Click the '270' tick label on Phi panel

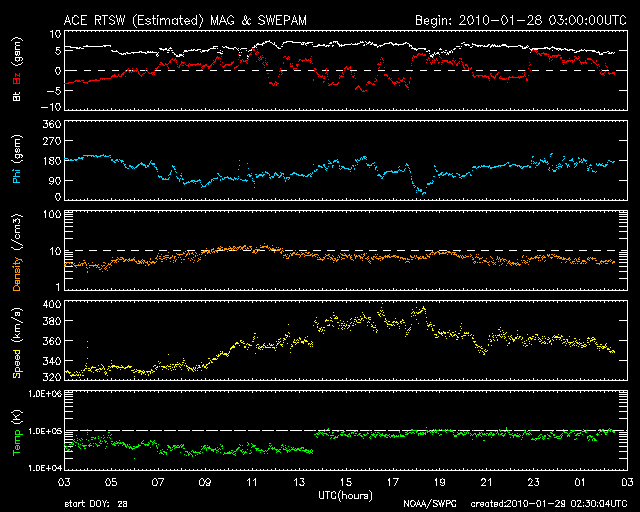coord(52,141)
